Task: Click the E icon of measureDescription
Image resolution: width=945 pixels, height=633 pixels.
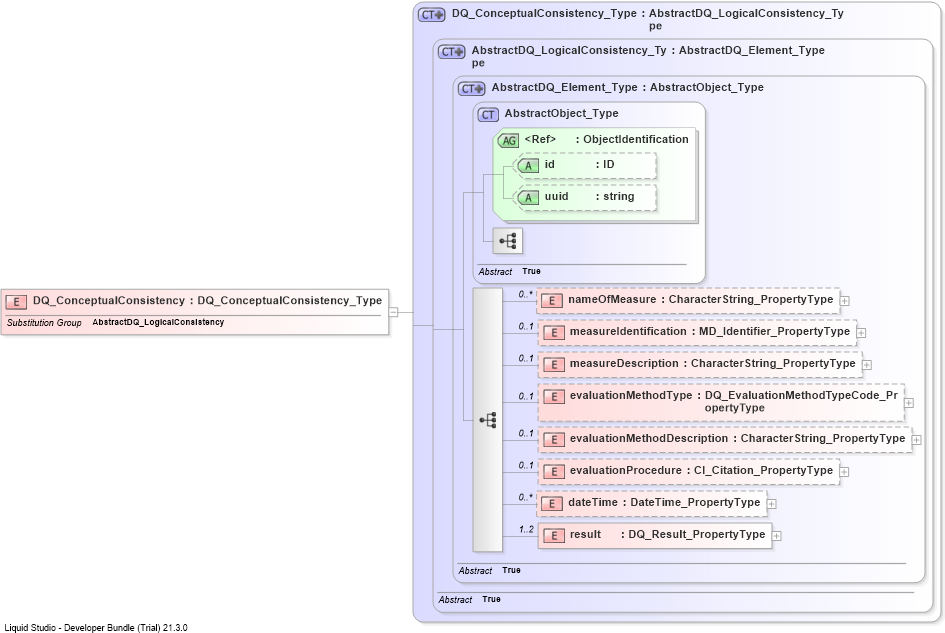Action: [553, 365]
